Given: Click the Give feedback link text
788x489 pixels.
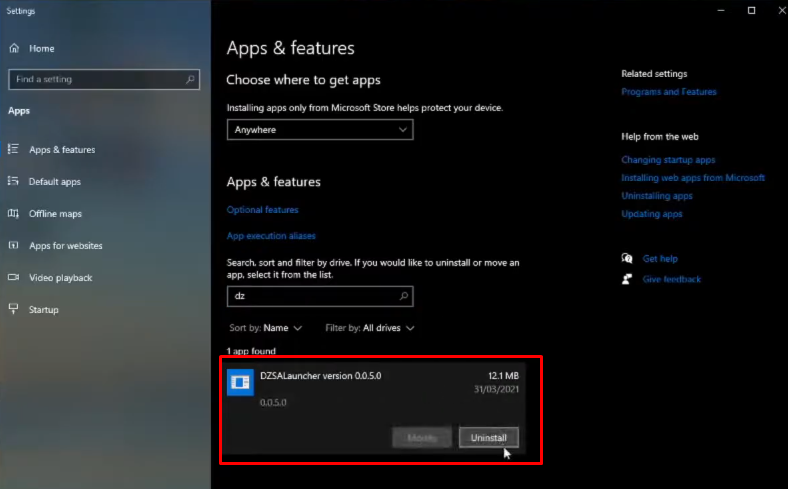Looking at the screenshot, I should (x=671, y=279).
